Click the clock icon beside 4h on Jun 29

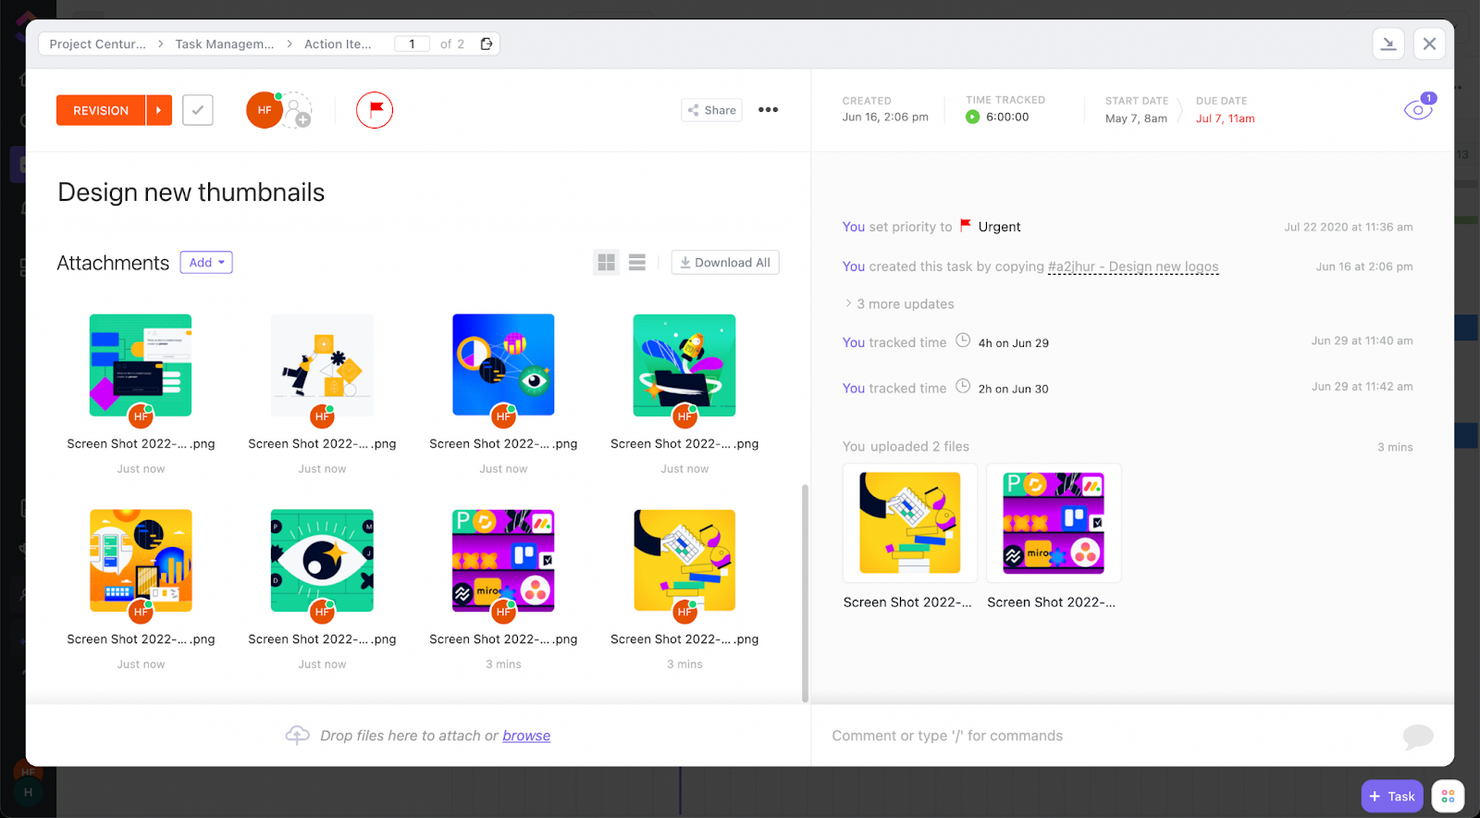point(963,341)
